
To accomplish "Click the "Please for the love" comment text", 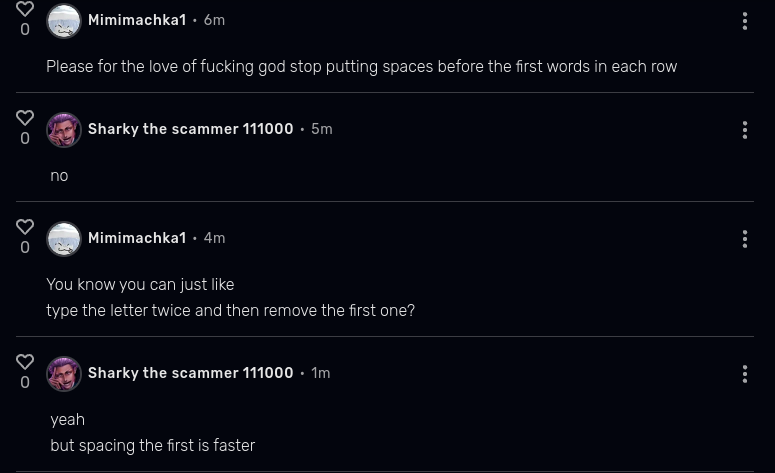I will click(x=361, y=67).
